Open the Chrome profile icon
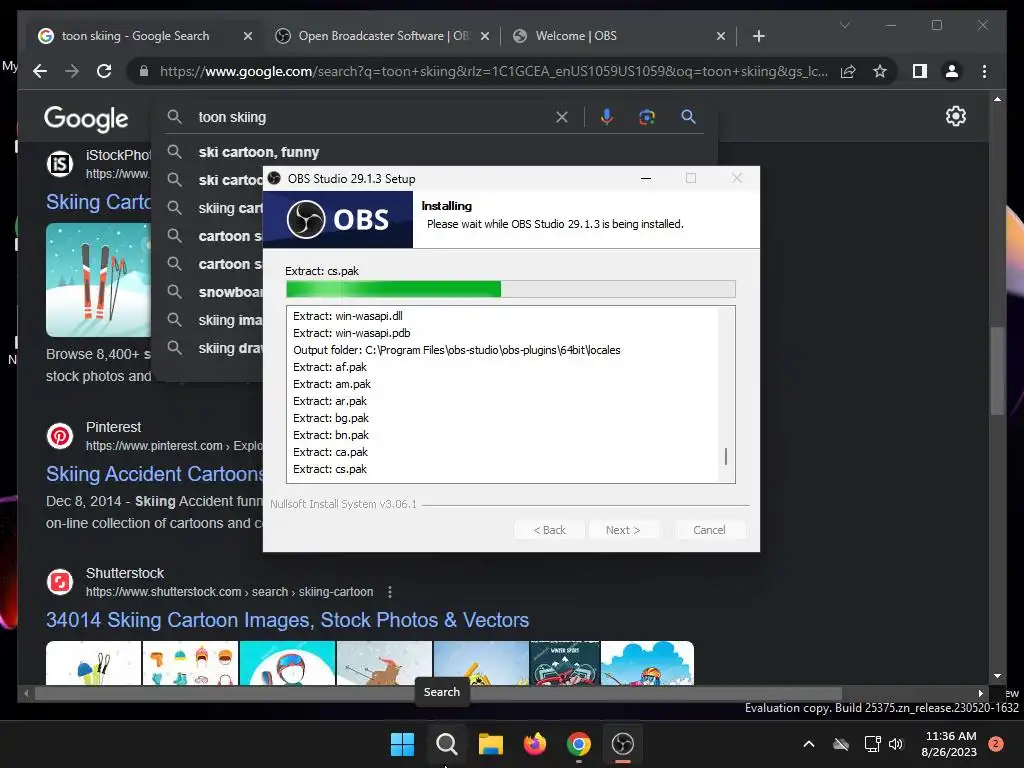This screenshot has height=768, width=1024. [952, 71]
